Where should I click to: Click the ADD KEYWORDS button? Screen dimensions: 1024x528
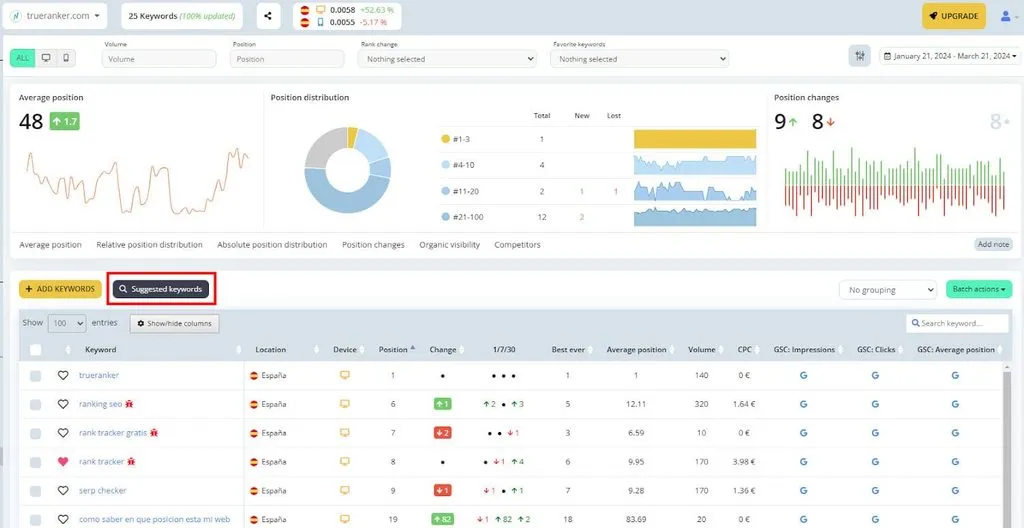60,289
